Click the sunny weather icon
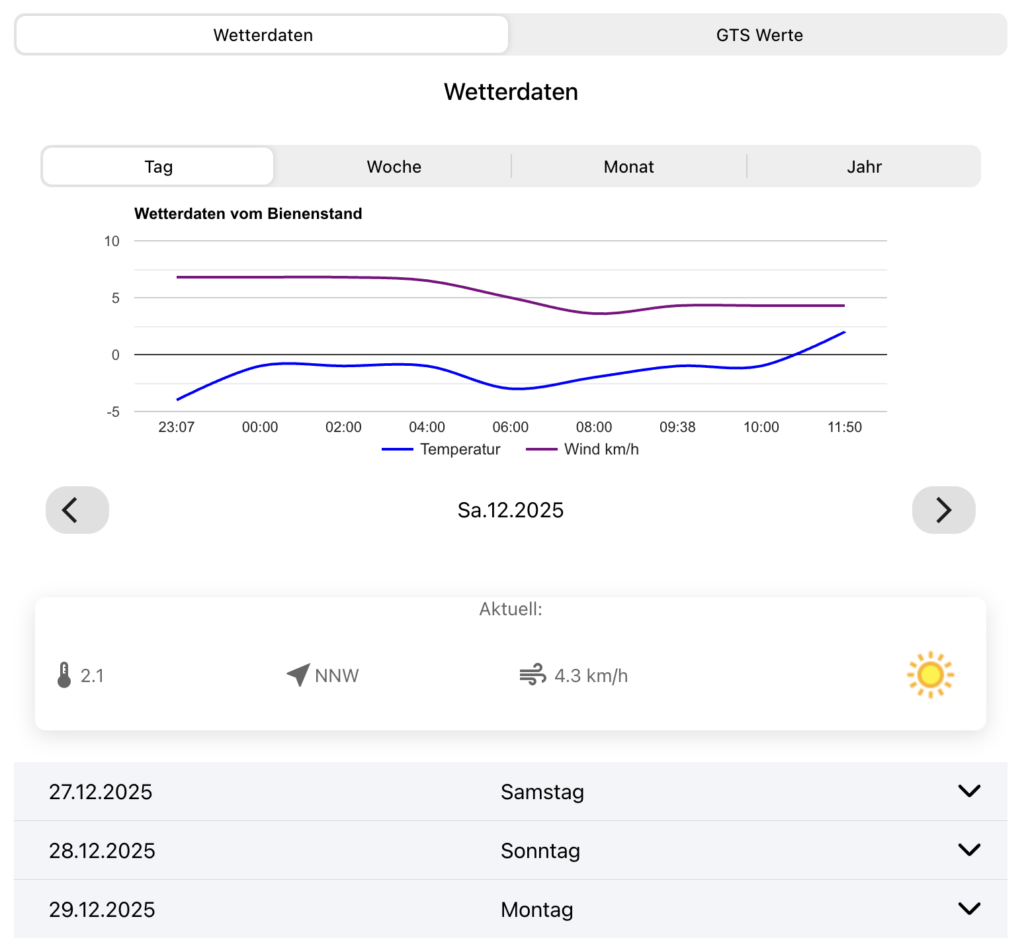The image size is (1024, 950). (x=930, y=675)
